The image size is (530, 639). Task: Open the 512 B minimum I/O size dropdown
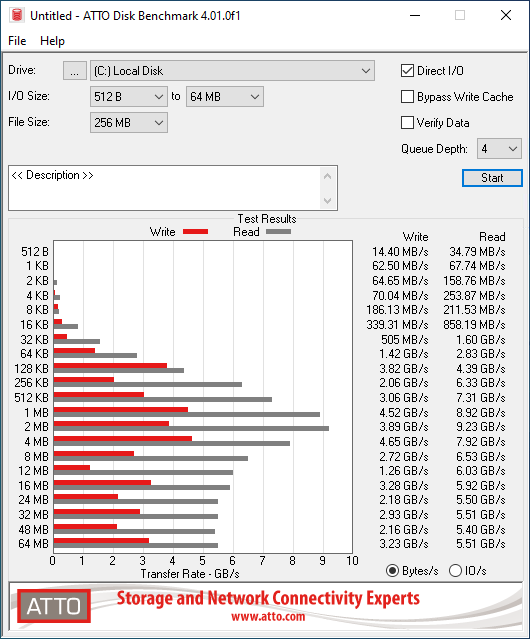[129, 97]
